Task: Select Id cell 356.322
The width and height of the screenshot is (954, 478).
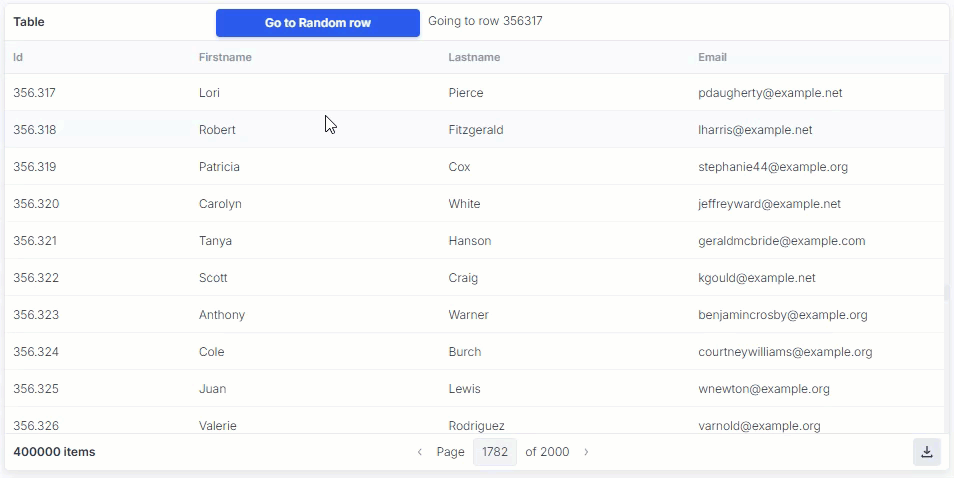Action: tap(36, 278)
